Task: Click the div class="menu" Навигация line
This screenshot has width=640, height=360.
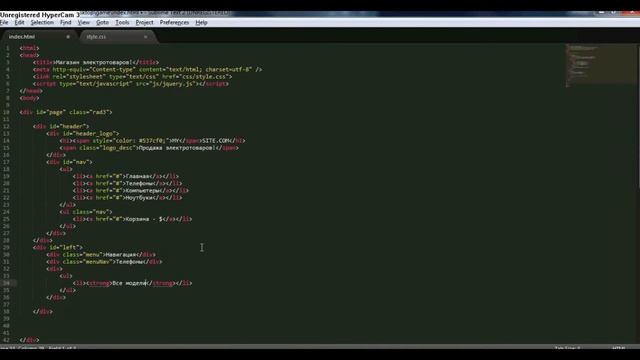Action: 101,255
